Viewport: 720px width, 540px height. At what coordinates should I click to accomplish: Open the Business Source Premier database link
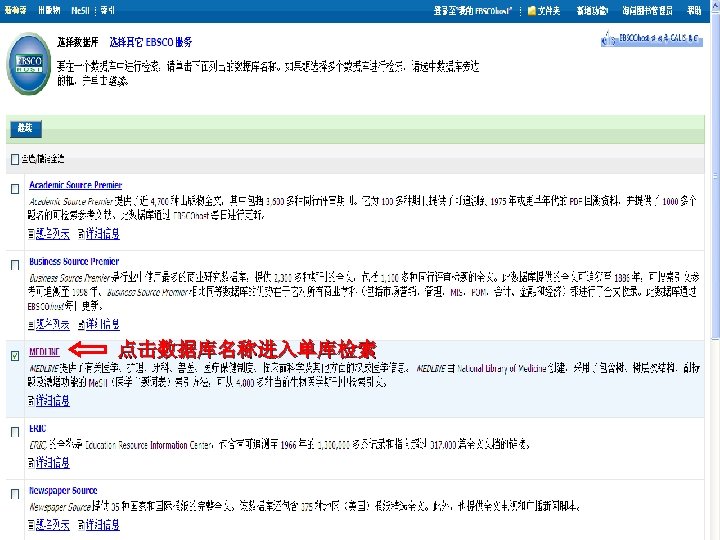click(74, 261)
